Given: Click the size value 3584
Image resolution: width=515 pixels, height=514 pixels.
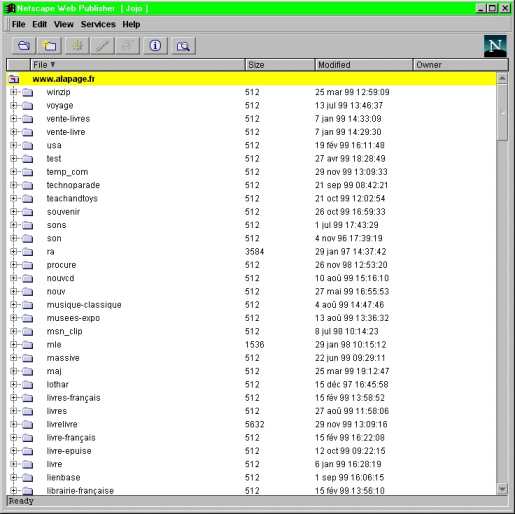Looking at the screenshot, I should (254, 252).
